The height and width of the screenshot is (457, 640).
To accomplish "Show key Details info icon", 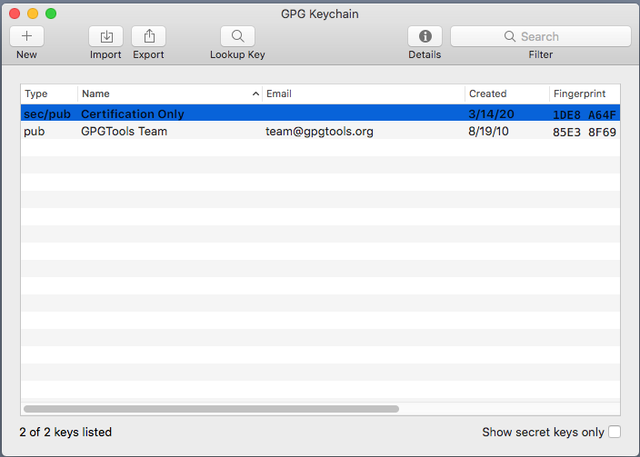I will [x=425, y=36].
